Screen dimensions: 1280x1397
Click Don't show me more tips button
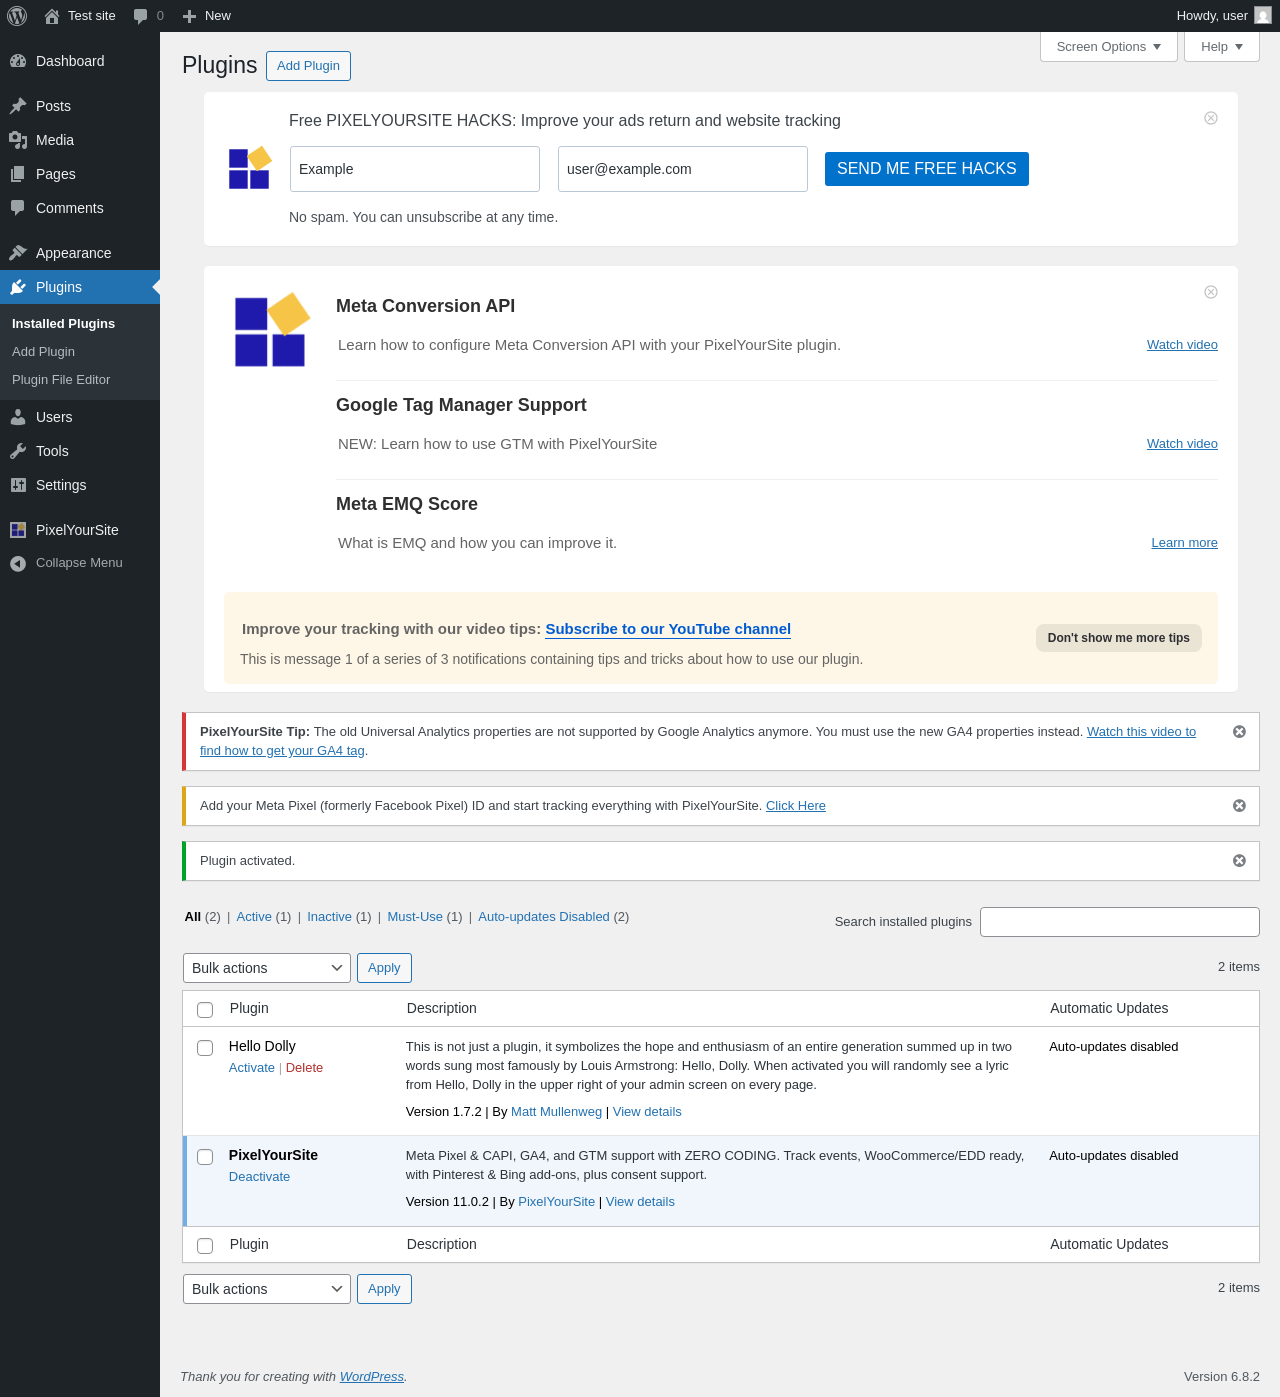coord(1119,638)
